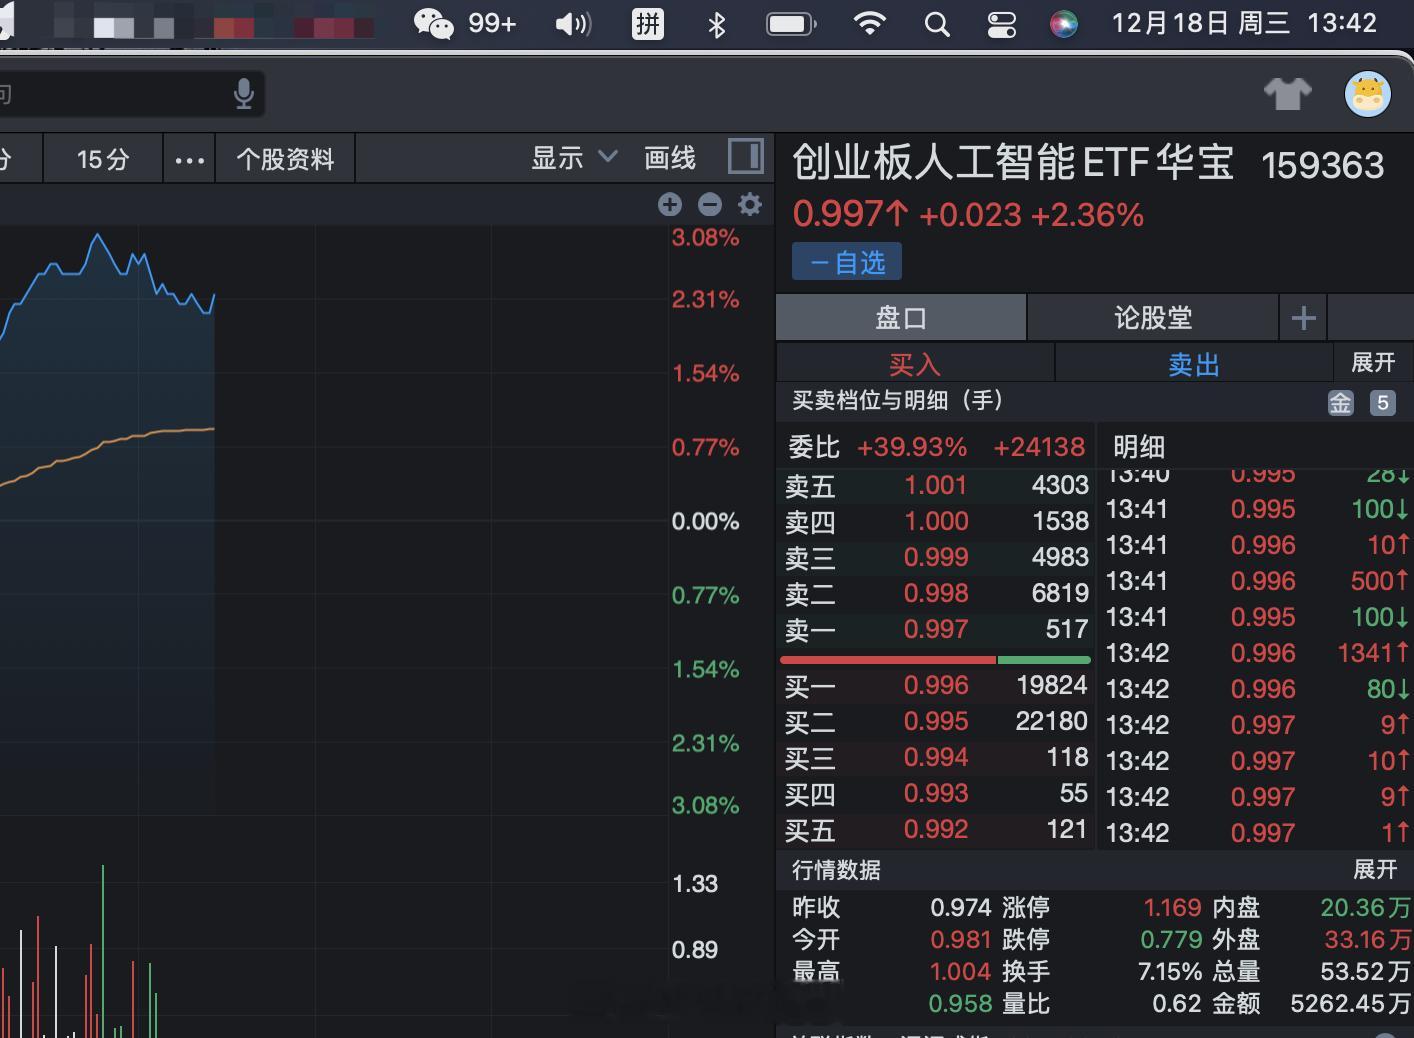Check battery status icon
The image size is (1414, 1038).
tap(791, 23)
